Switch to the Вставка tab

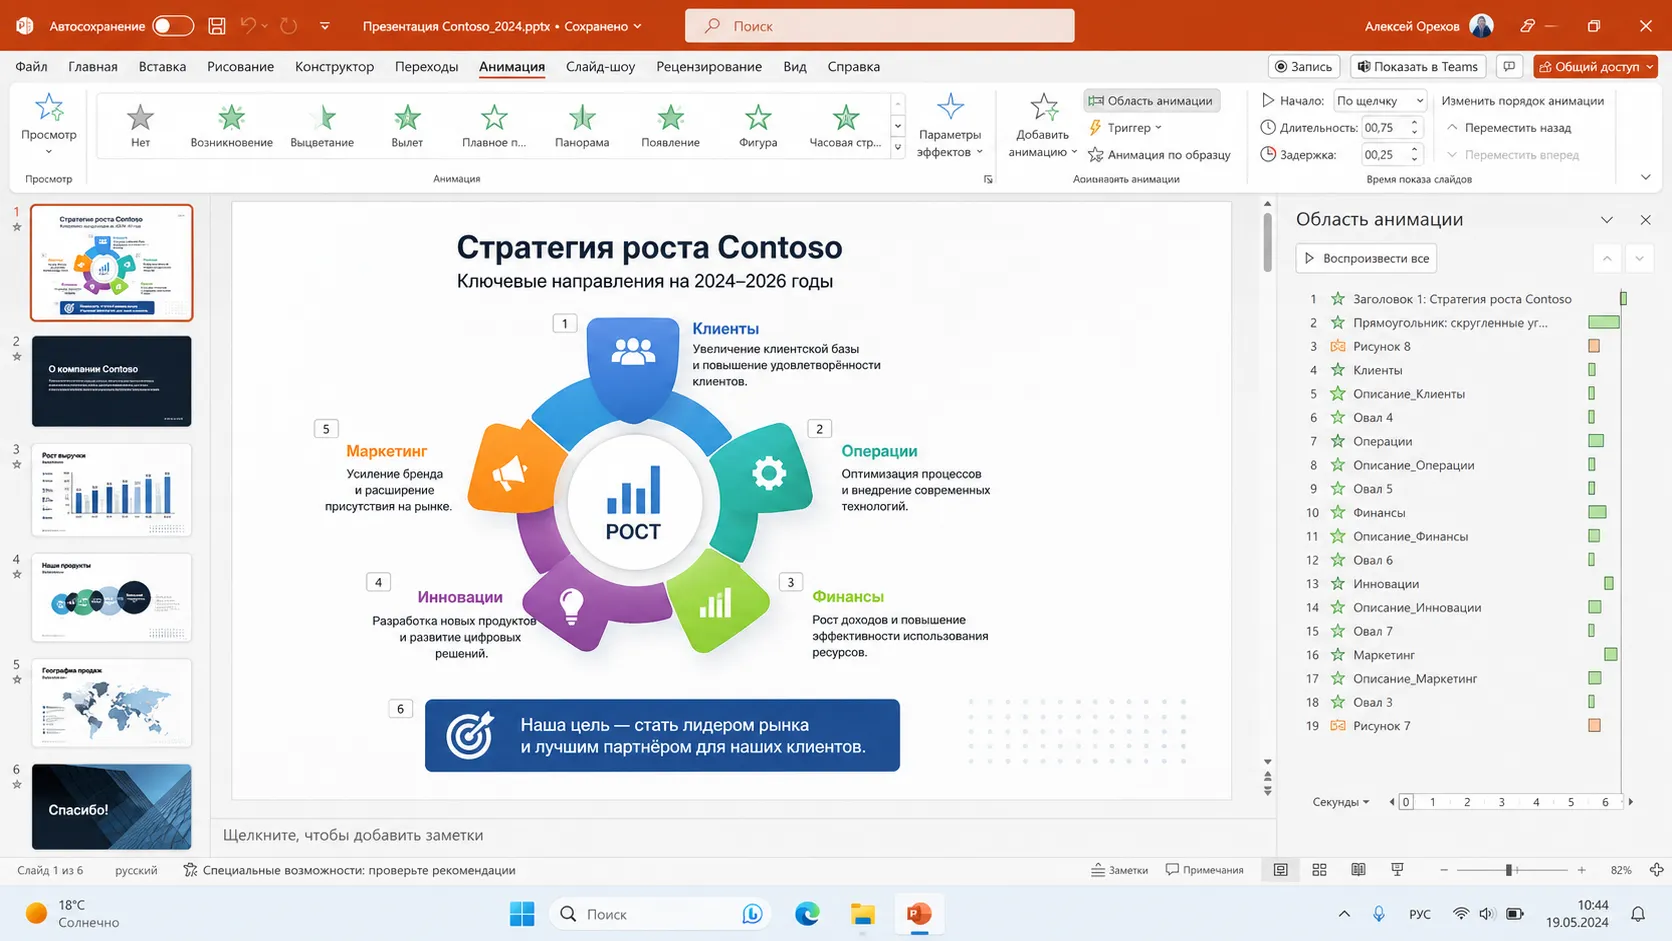(162, 66)
